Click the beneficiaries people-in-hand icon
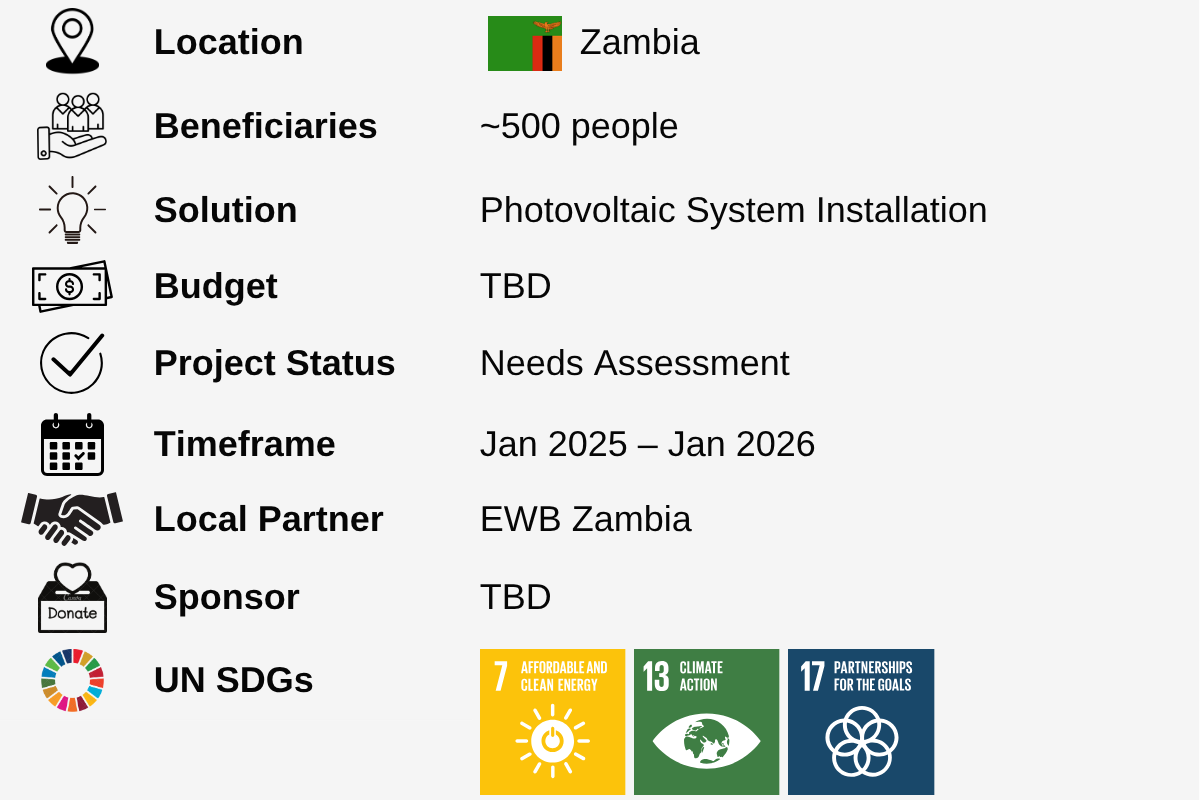 pyautogui.click(x=72, y=126)
